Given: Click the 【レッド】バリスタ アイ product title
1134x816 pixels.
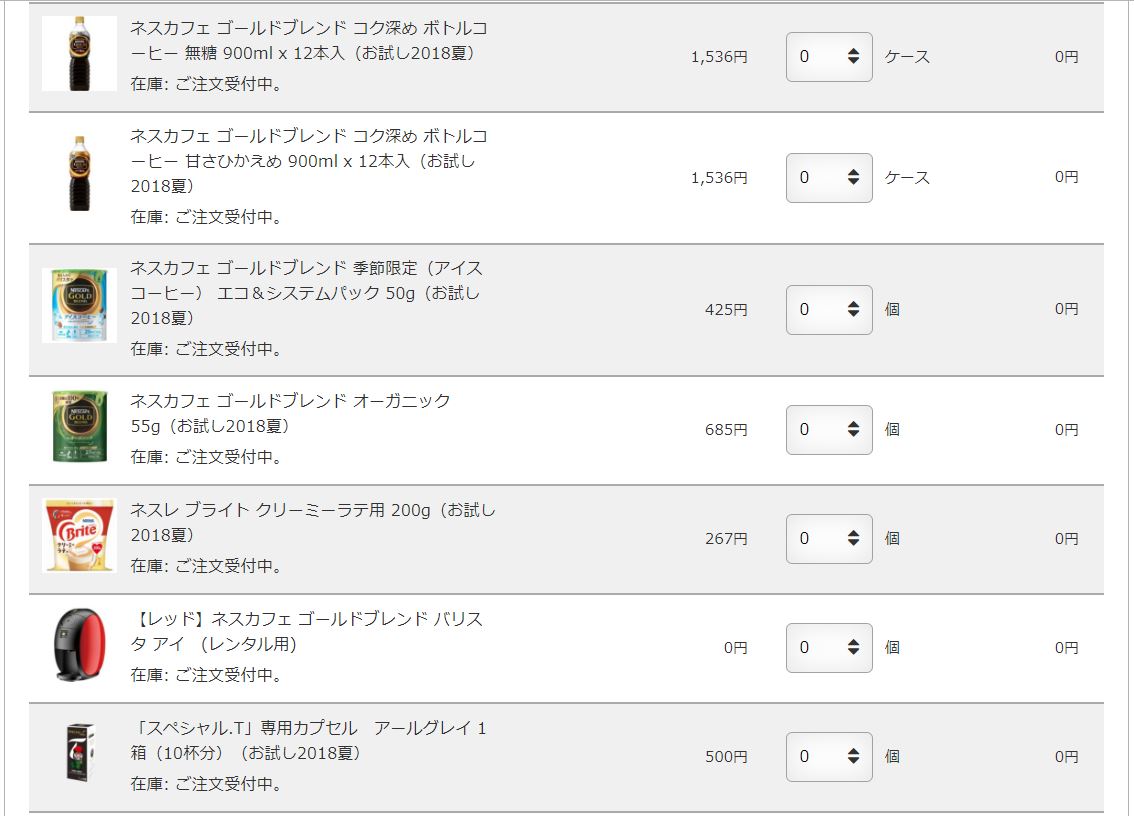Looking at the screenshot, I should 307,632.
